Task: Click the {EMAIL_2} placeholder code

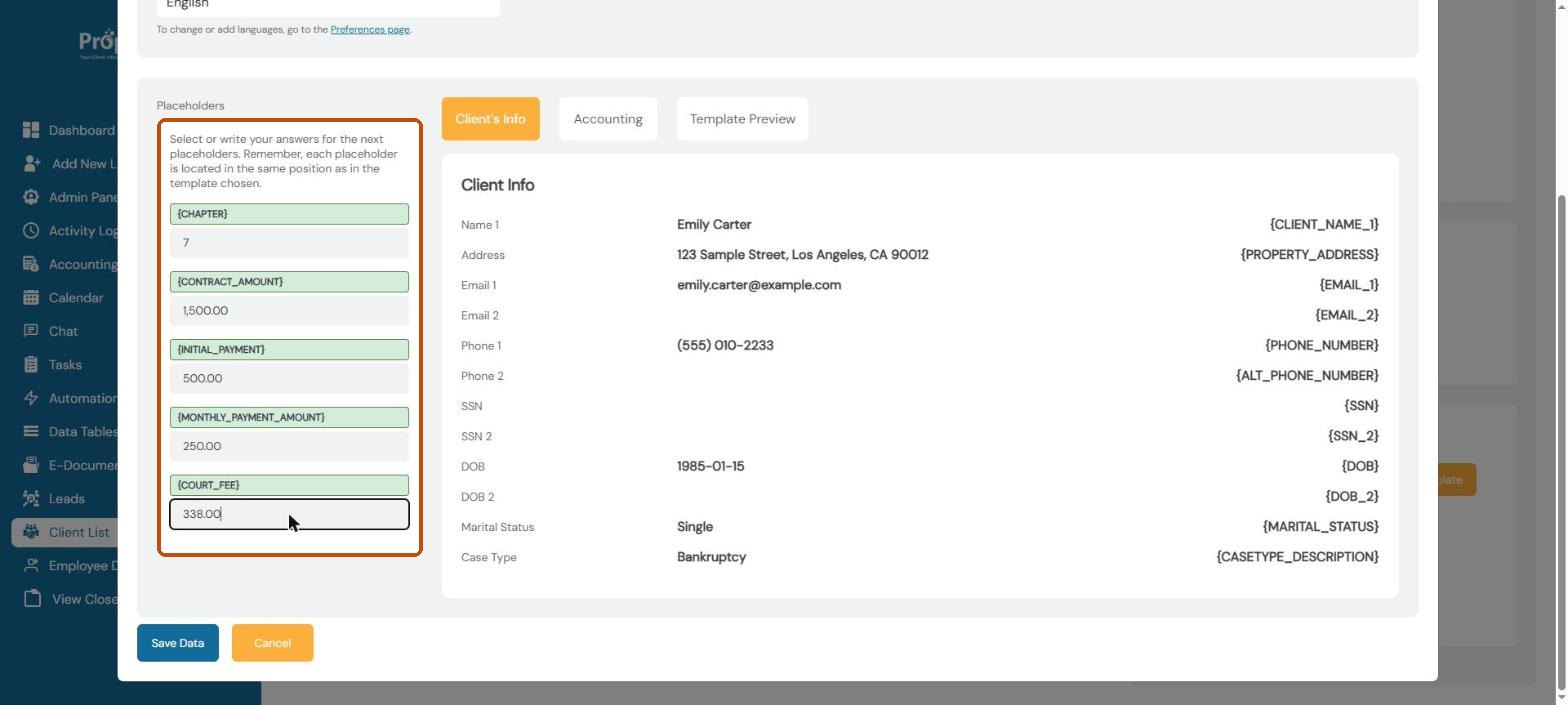Action: (1347, 315)
